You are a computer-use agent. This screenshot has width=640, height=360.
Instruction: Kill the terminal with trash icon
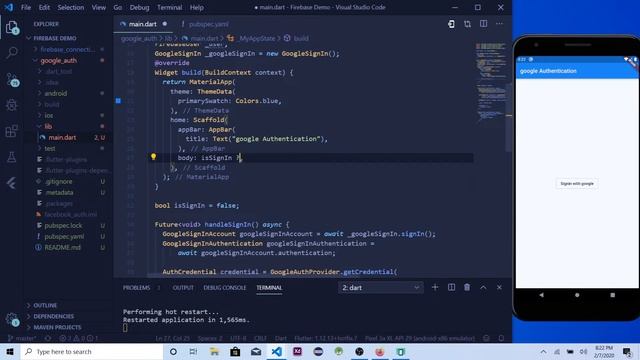tap(467, 287)
